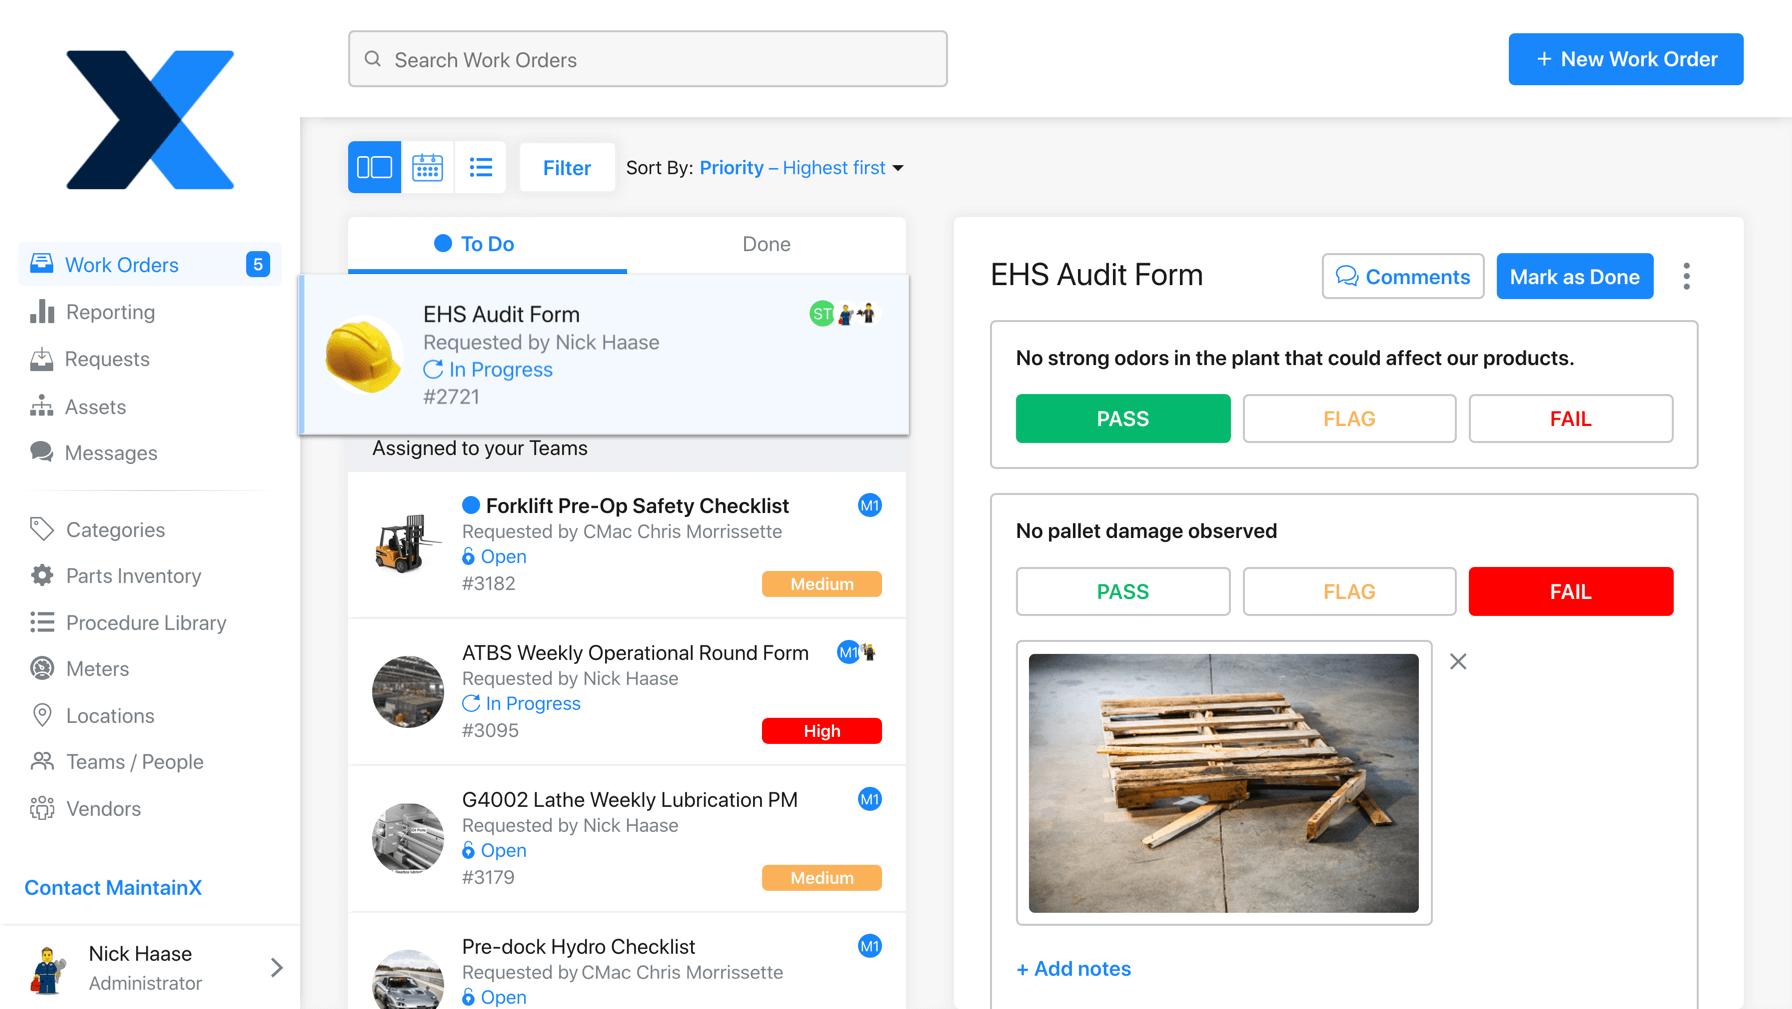This screenshot has height=1009, width=1792.
Task: Click the forklift thumbnail image
Action: [407, 543]
